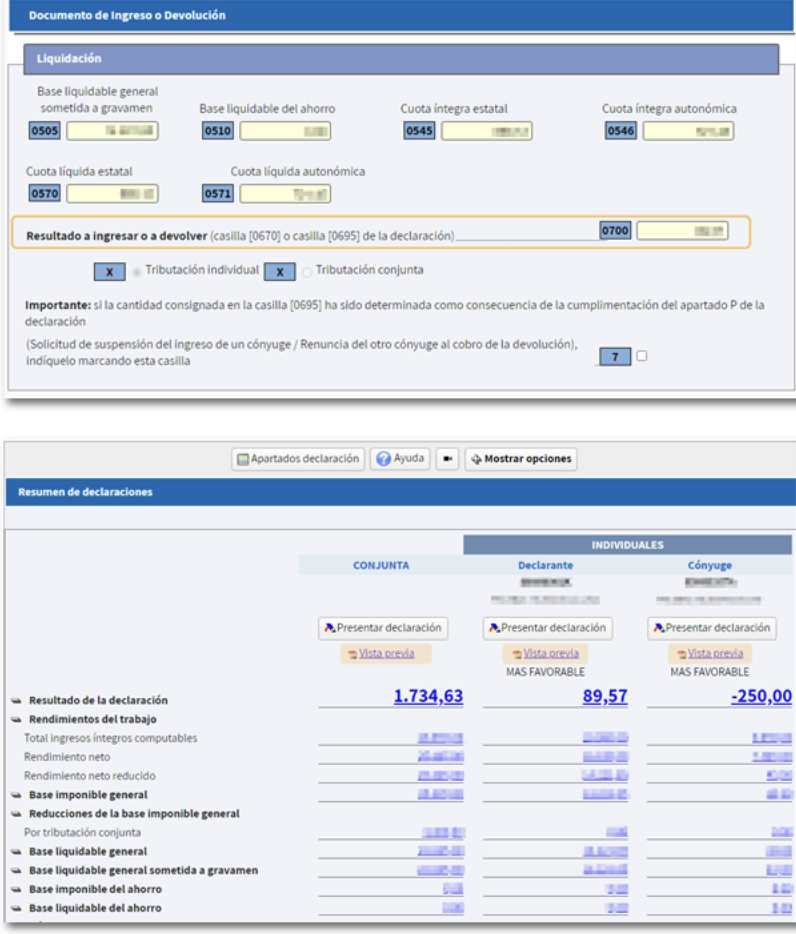Tick checkbox next to box 7
Image resolution: width=796 pixels, height=934 pixels.
click(642, 356)
